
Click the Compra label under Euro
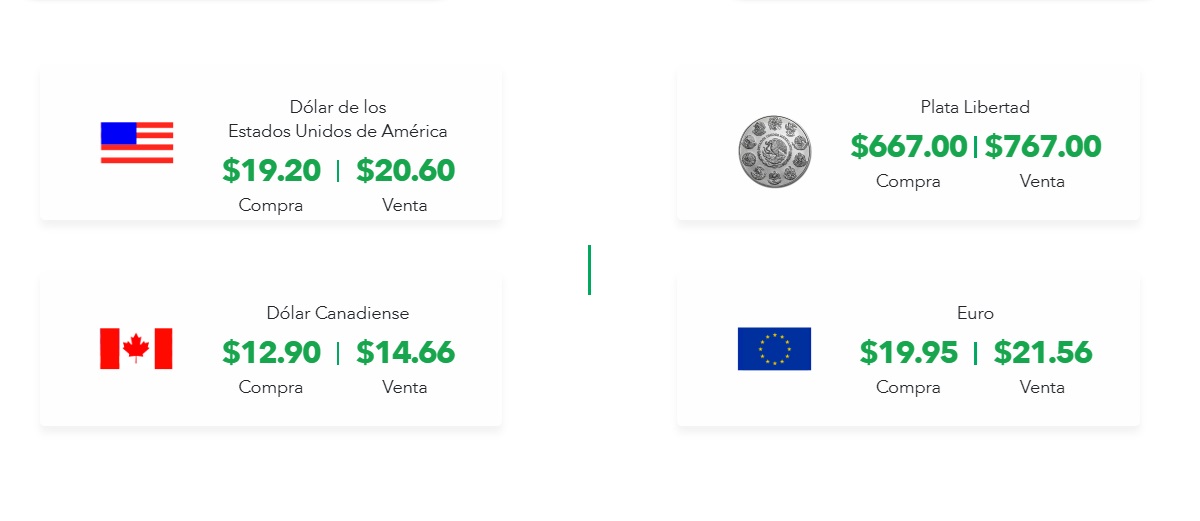pyautogui.click(x=908, y=387)
